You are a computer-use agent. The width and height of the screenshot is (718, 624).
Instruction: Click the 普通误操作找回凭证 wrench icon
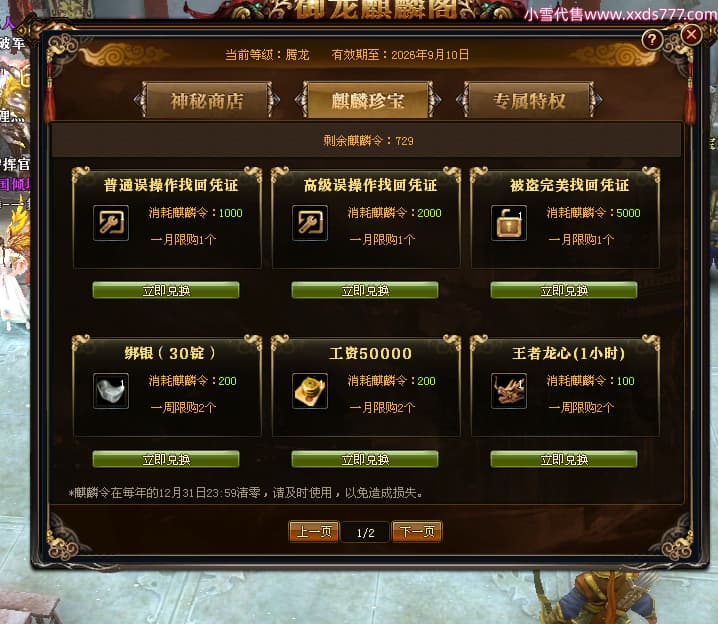coord(111,223)
